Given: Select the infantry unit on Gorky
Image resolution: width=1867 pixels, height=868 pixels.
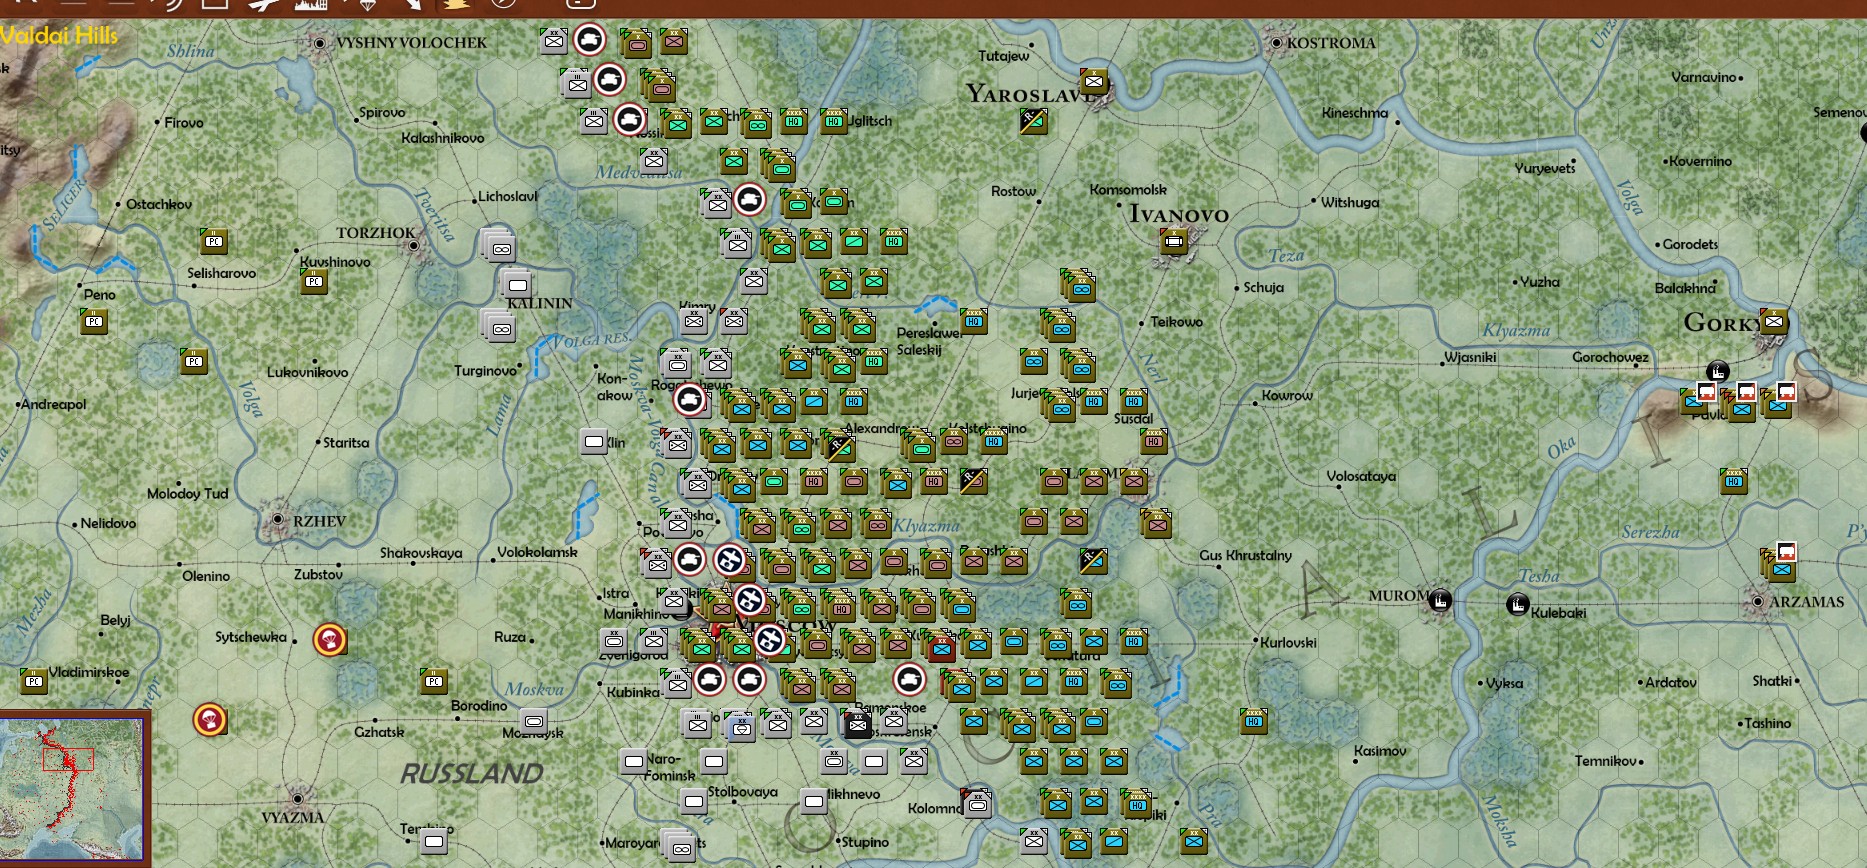Looking at the screenshot, I should pyautogui.click(x=1774, y=321).
